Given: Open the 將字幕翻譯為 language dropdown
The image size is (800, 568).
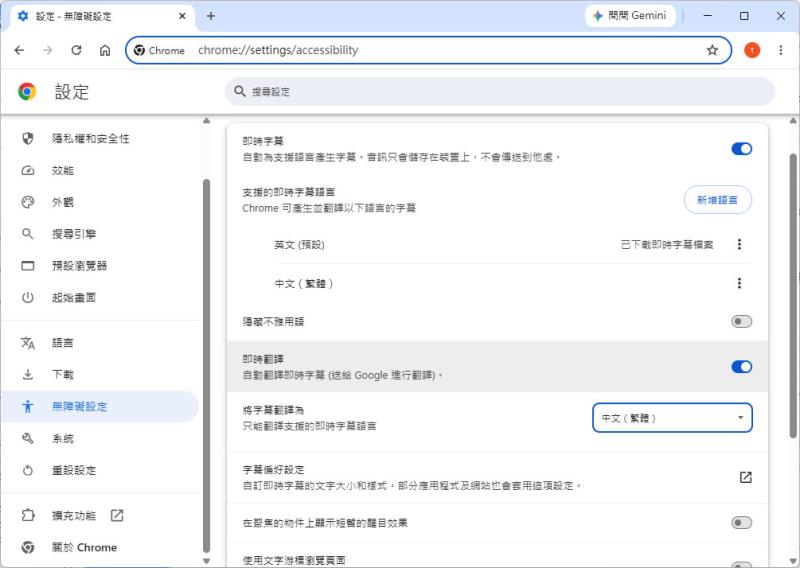Looking at the screenshot, I should coord(672,417).
